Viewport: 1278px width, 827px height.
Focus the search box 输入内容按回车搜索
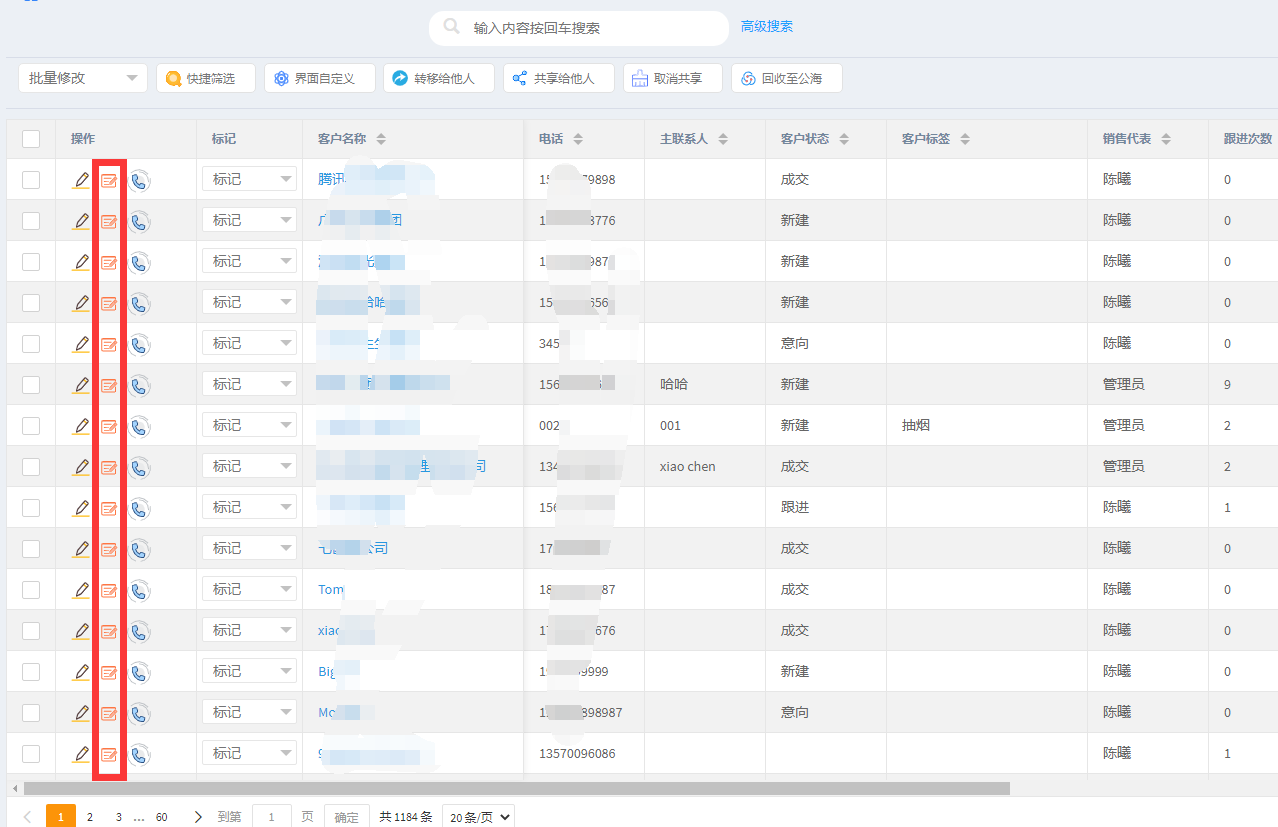click(590, 28)
